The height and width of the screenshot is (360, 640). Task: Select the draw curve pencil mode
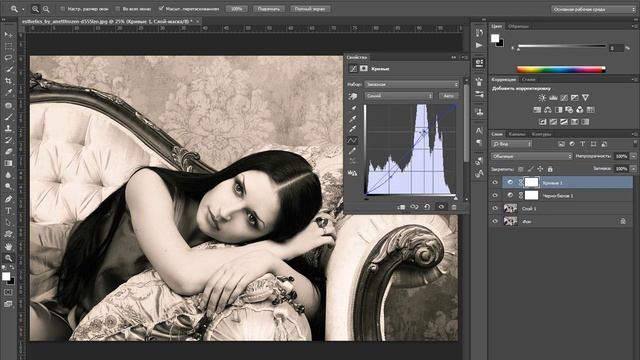pyautogui.click(x=353, y=151)
